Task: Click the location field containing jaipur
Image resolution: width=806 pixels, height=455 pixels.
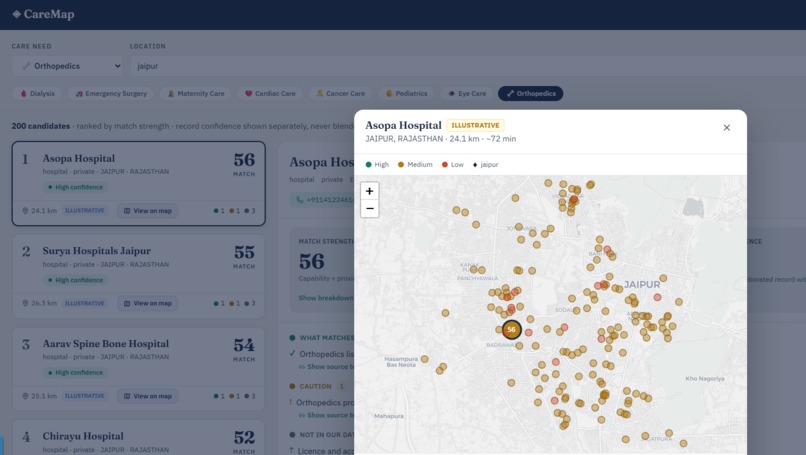Action: coord(468,66)
